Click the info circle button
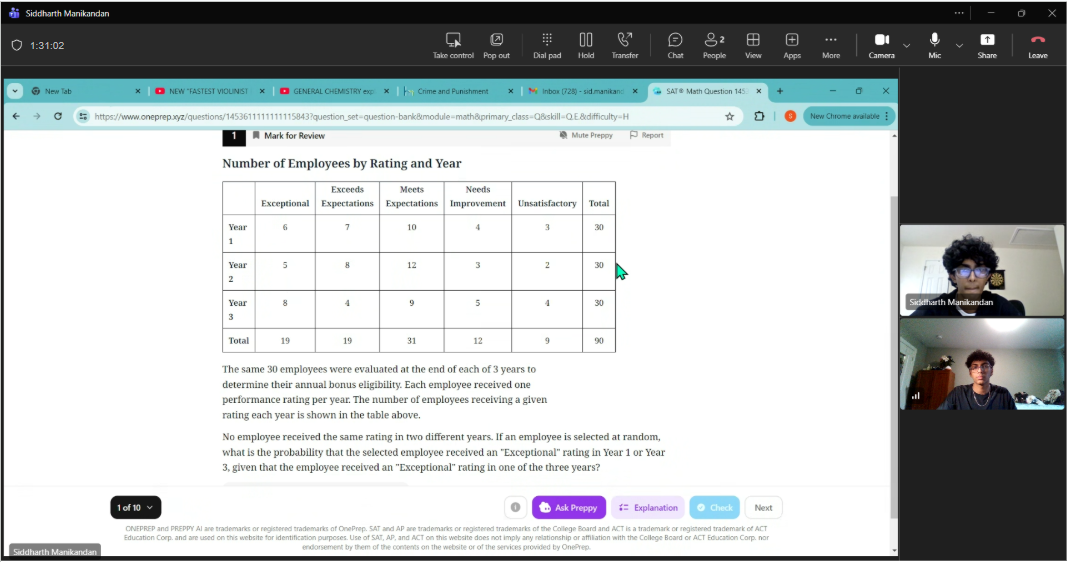1067x562 pixels. tap(515, 508)
